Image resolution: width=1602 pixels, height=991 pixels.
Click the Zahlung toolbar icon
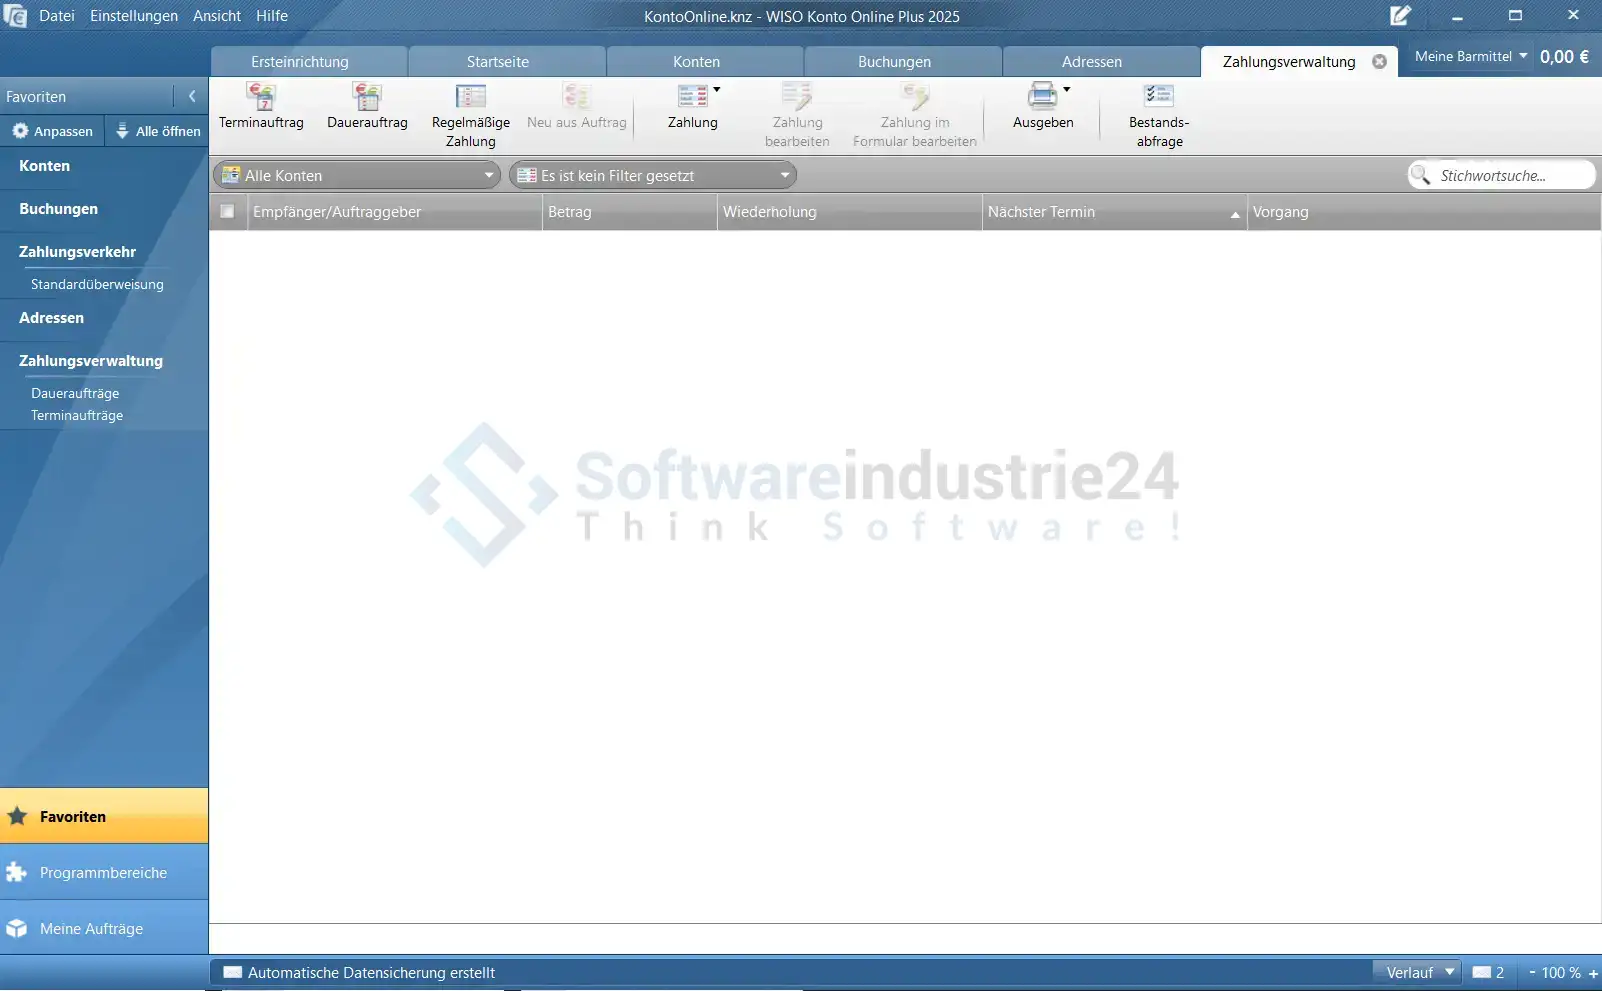692,97
